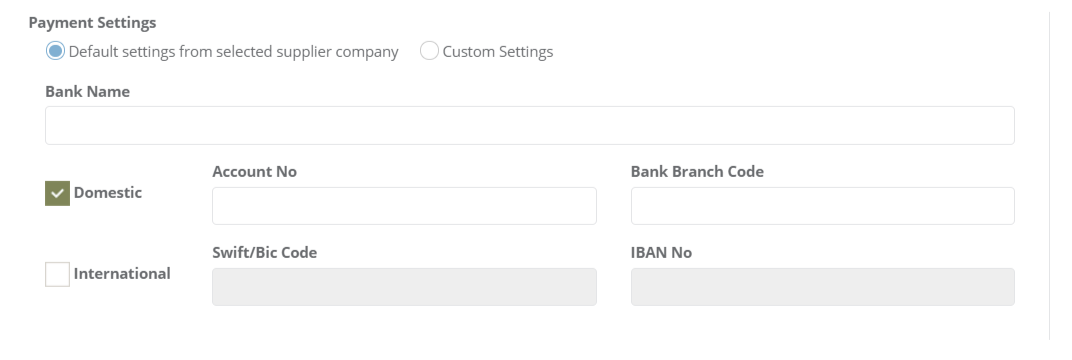Image resolution: width=1072 pixels, height=360 pixels.
Task: Click the Account No field label
Action: tap(254, 171)
